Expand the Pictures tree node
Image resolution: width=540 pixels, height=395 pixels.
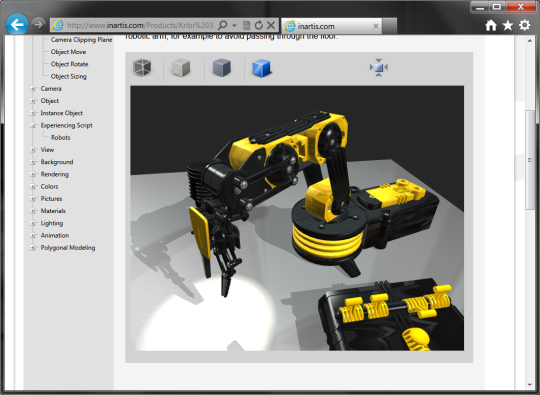32,199
